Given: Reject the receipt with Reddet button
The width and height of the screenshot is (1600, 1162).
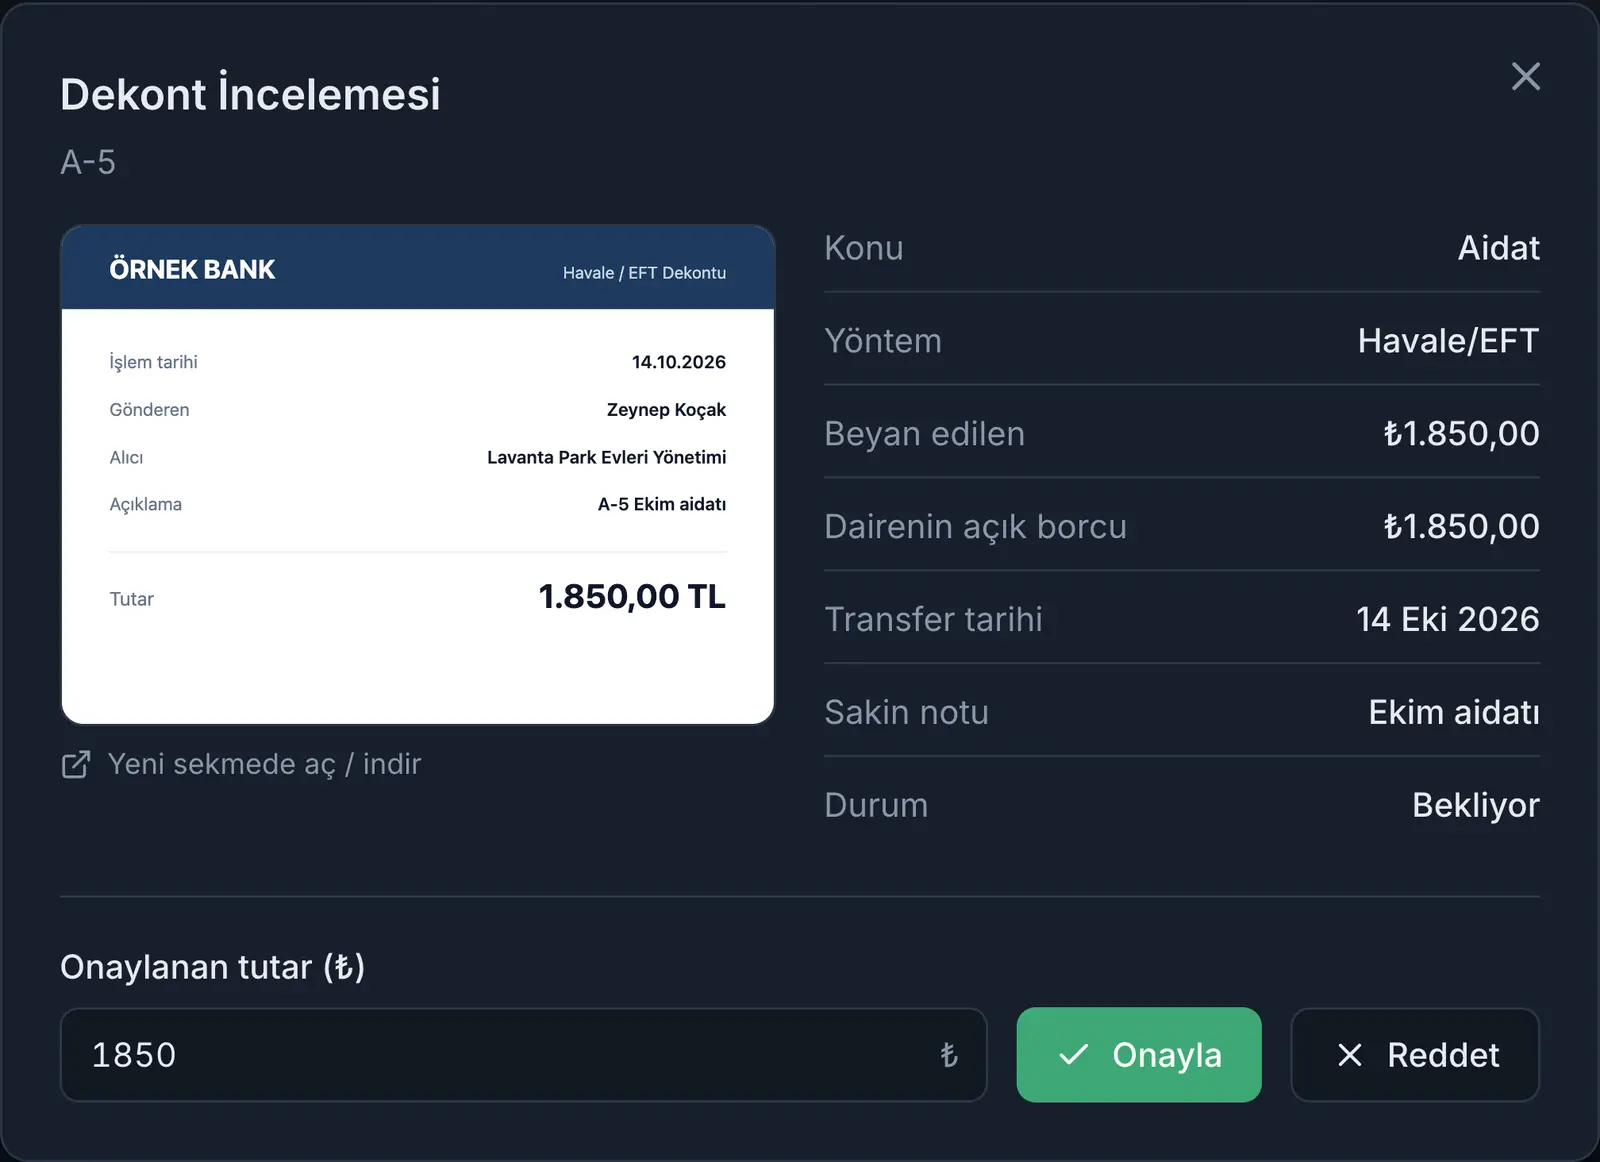Looking at the screenshot, I should coord(1415,1055).
